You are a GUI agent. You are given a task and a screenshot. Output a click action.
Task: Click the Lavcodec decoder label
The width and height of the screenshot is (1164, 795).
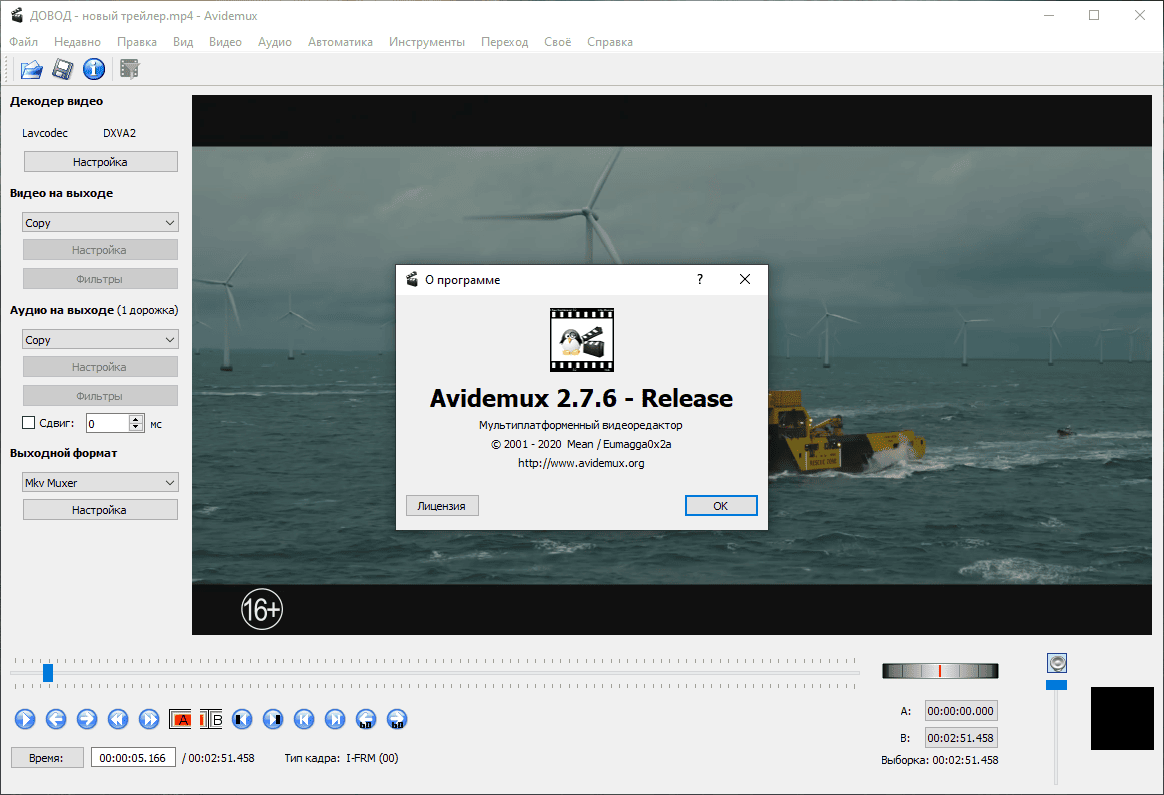(x=45, y=133)
